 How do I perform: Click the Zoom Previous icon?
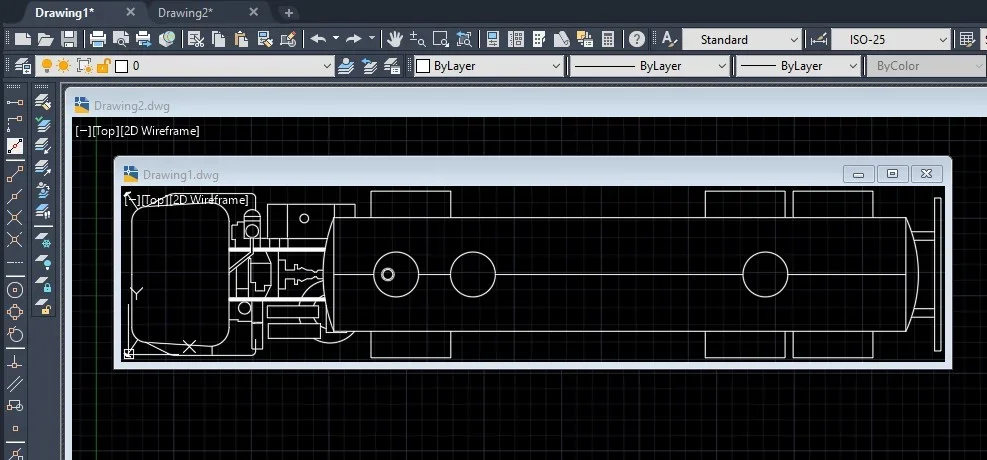click(464, 39)
